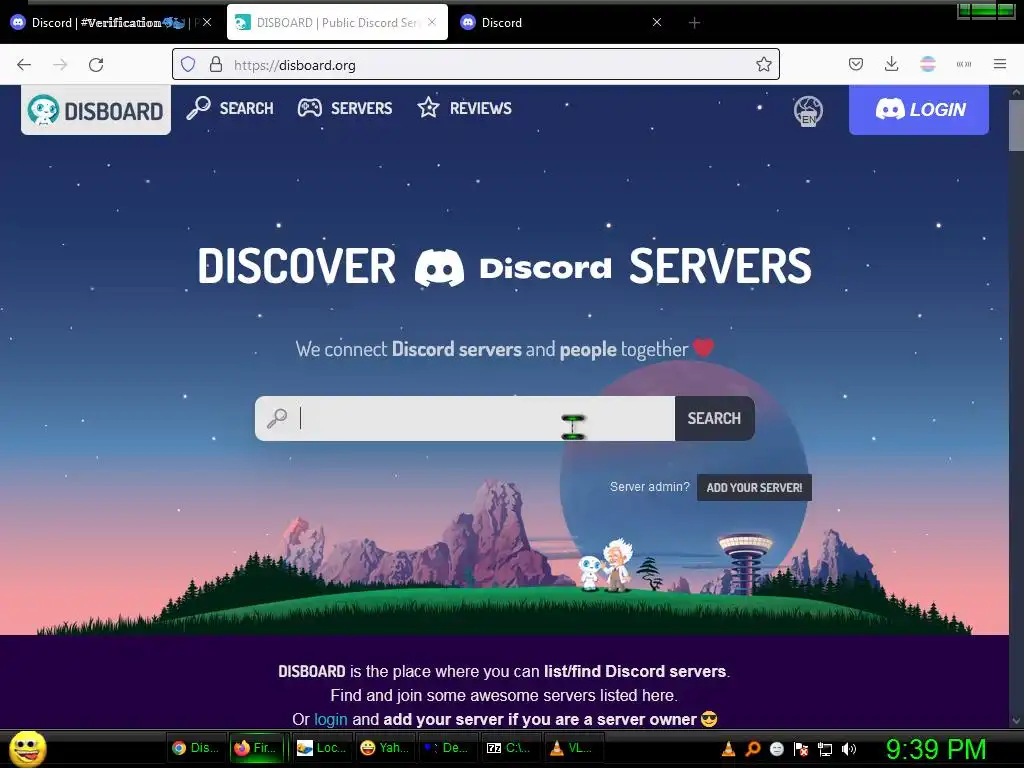Open the SERVERS nav item

click(x=345, y=108)
